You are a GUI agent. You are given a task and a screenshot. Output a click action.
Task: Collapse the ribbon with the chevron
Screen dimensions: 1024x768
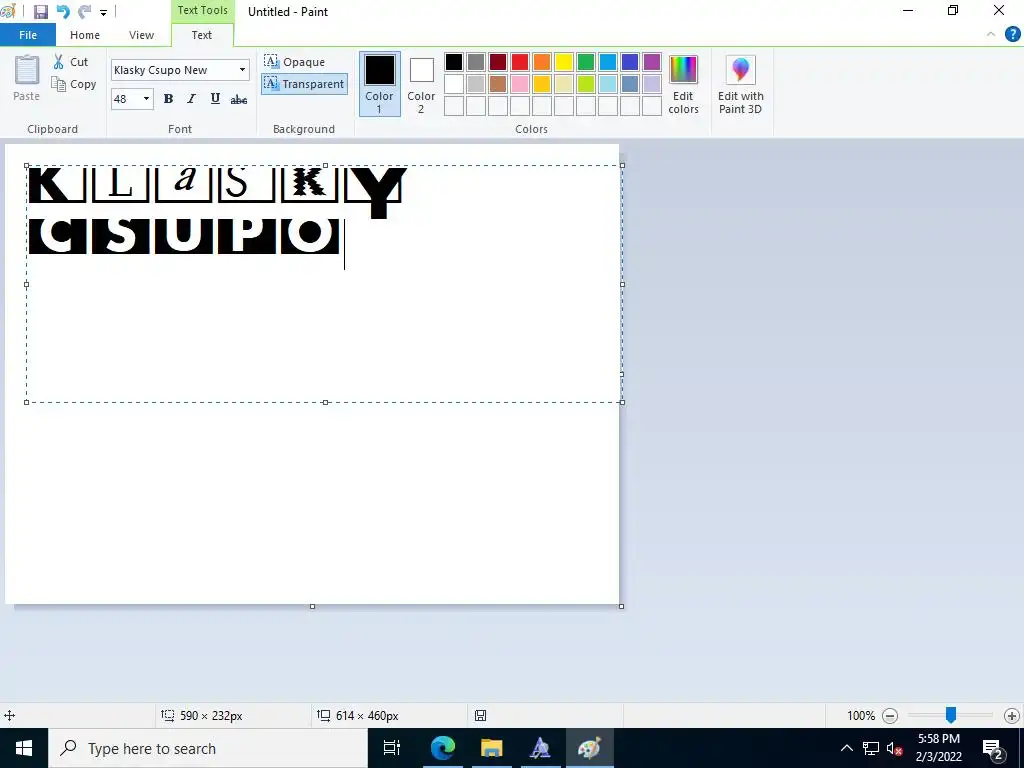pyautogui.click(x=991, y=35)
